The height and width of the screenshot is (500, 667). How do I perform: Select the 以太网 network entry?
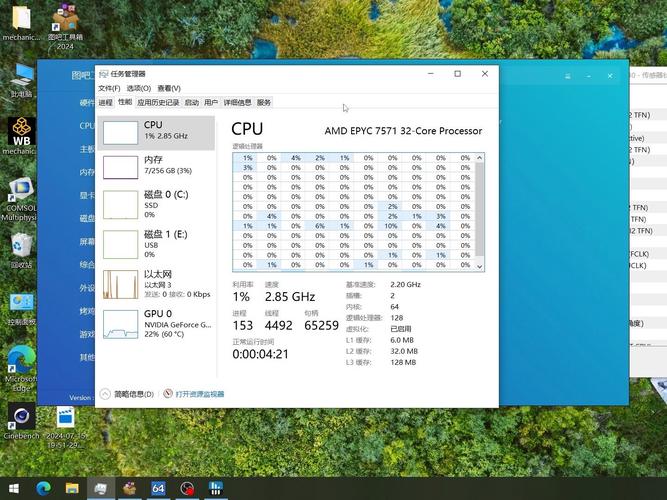click(x=156, y=284)
